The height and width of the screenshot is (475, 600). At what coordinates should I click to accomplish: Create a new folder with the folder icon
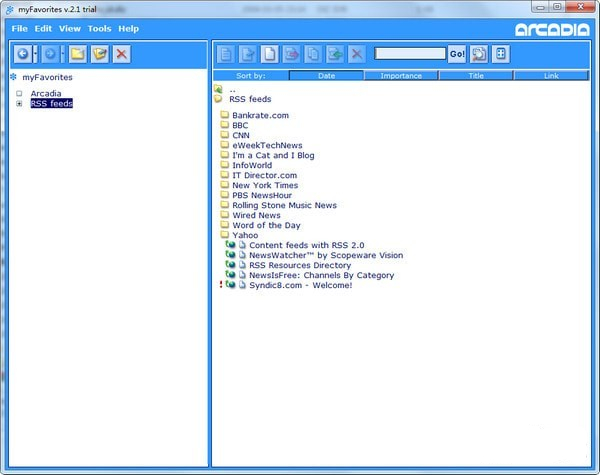78,54
